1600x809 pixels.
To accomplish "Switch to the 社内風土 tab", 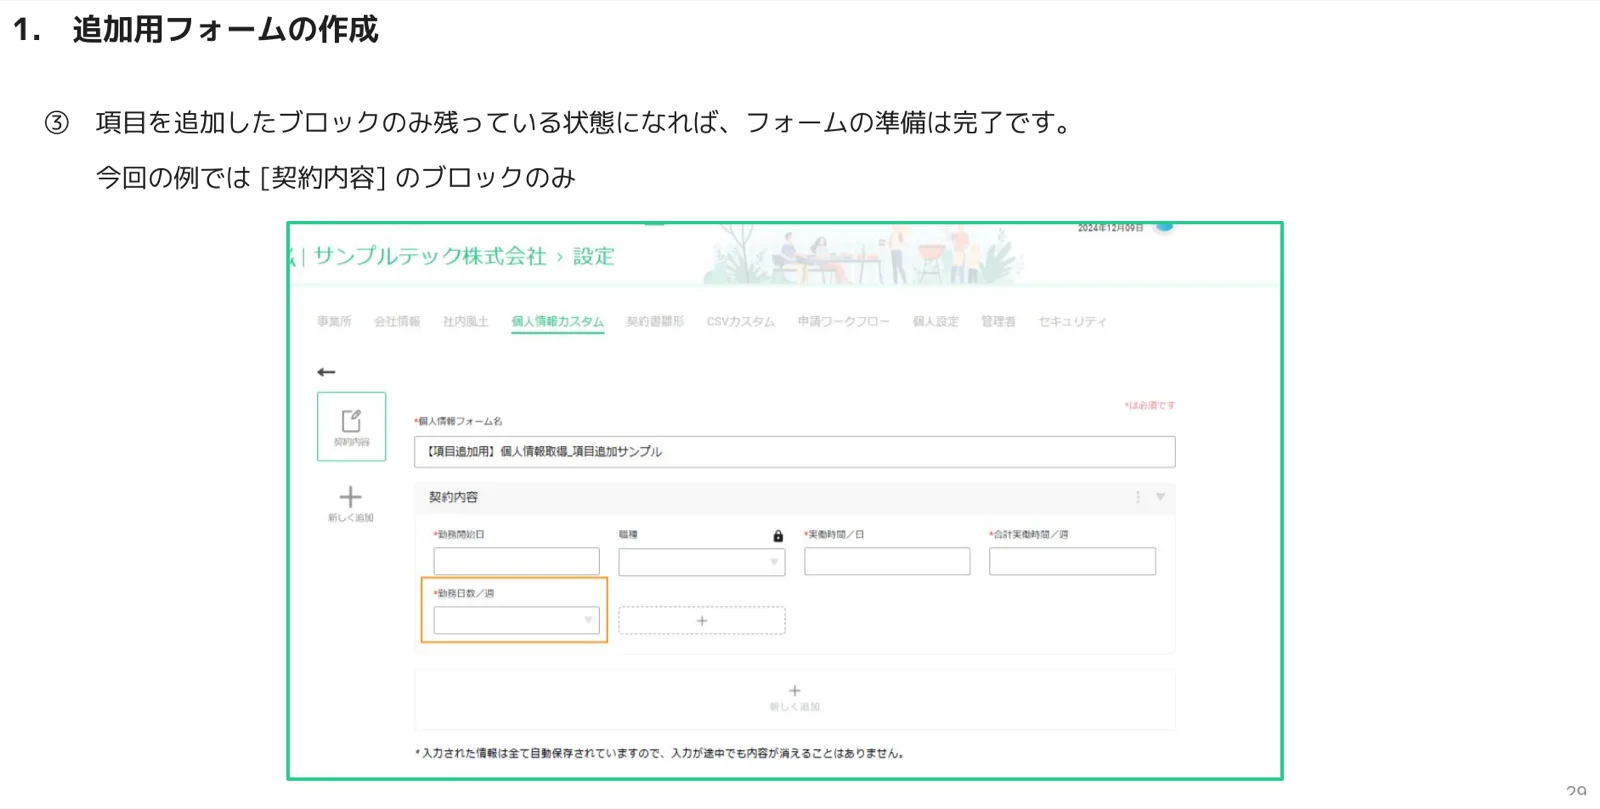I will pyautogui.click(x=466, y=322).
